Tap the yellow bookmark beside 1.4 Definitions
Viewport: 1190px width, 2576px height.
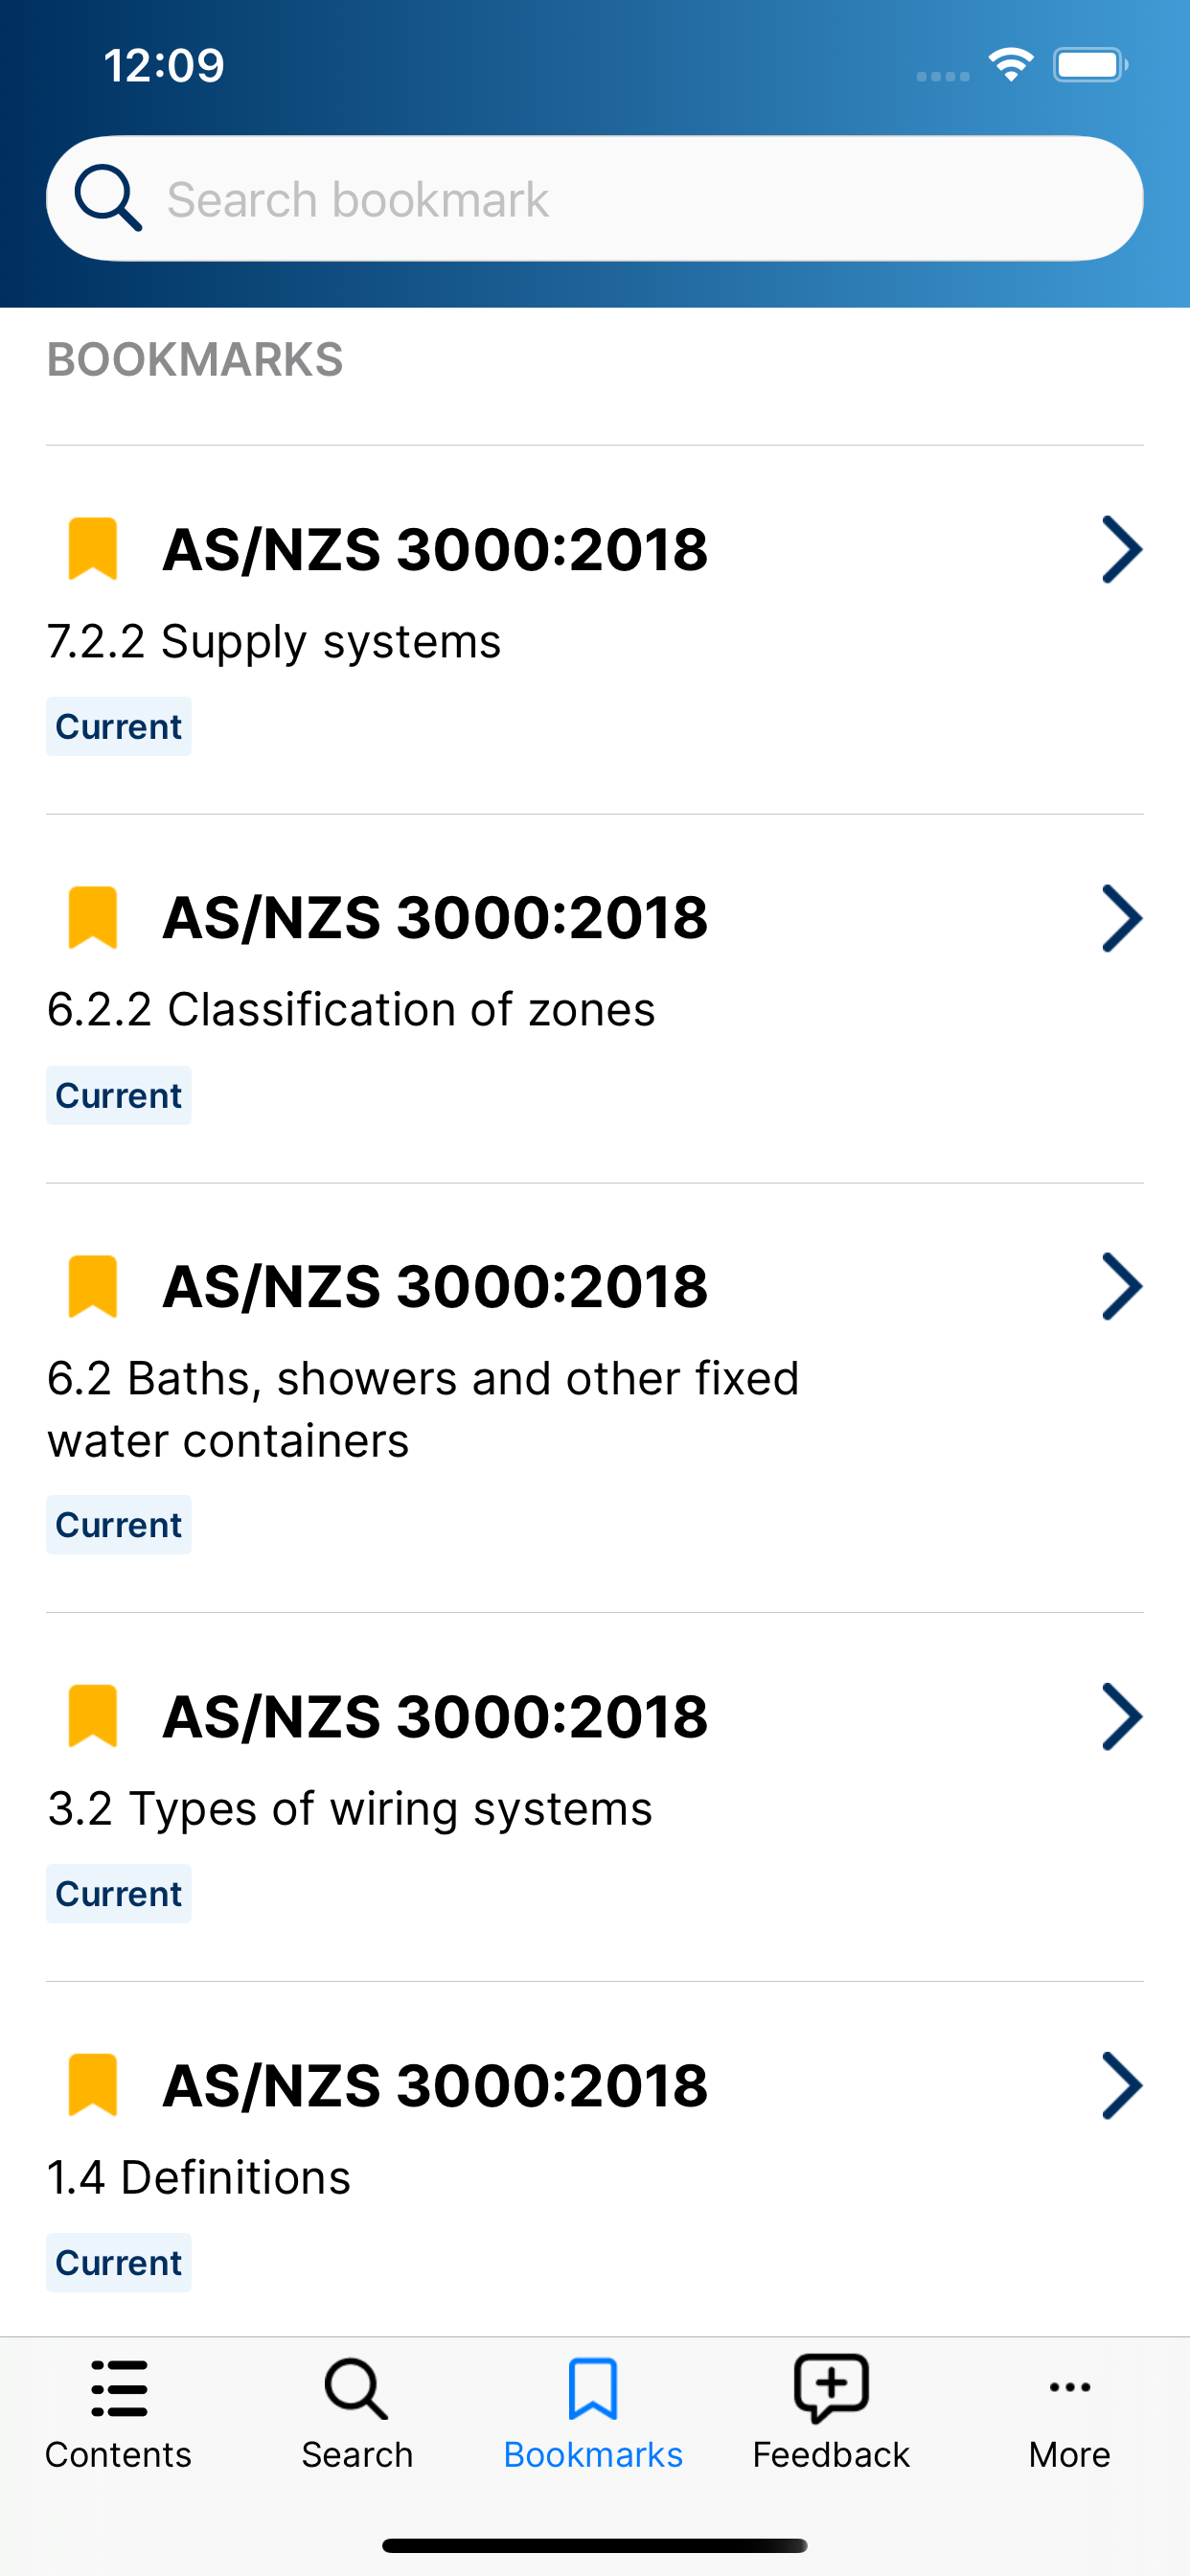[x=93, y=2085]
